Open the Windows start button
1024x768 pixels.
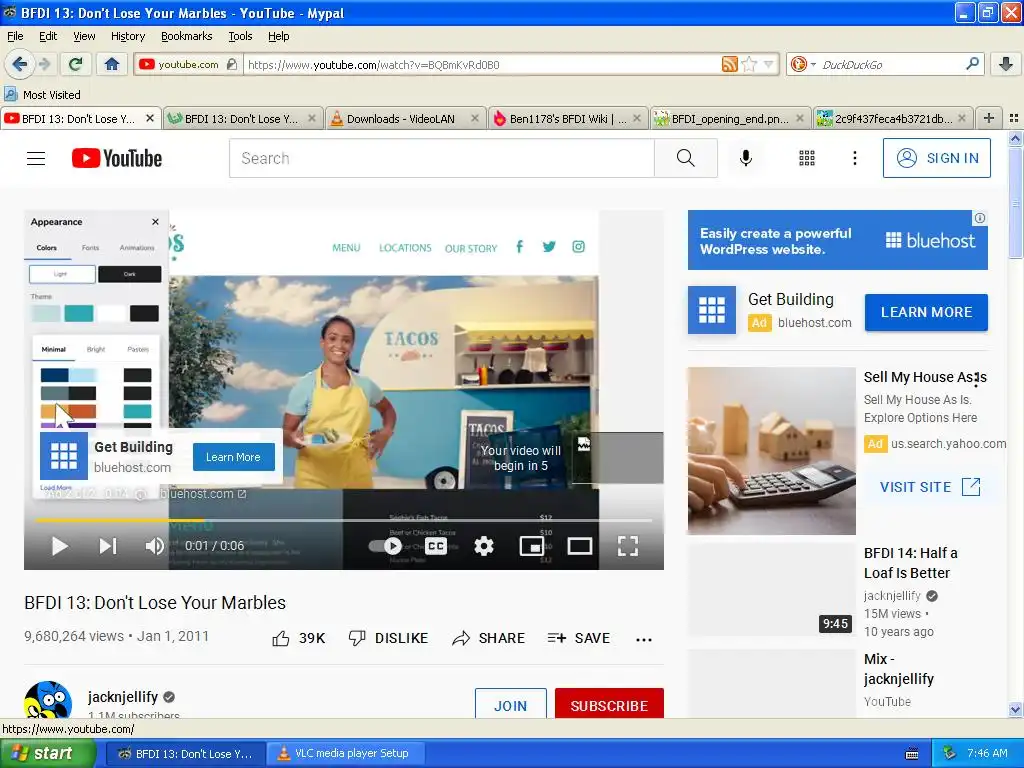pos(47,754)
